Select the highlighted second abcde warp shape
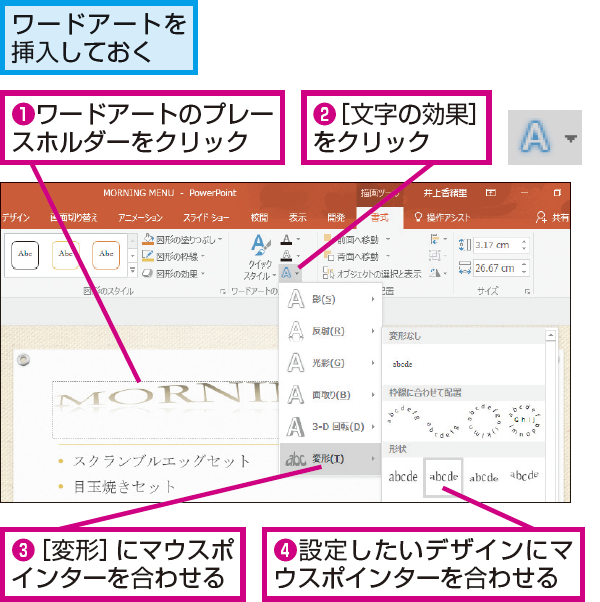The width and height of the screenshot is (600, 602). tap(443, 477)
